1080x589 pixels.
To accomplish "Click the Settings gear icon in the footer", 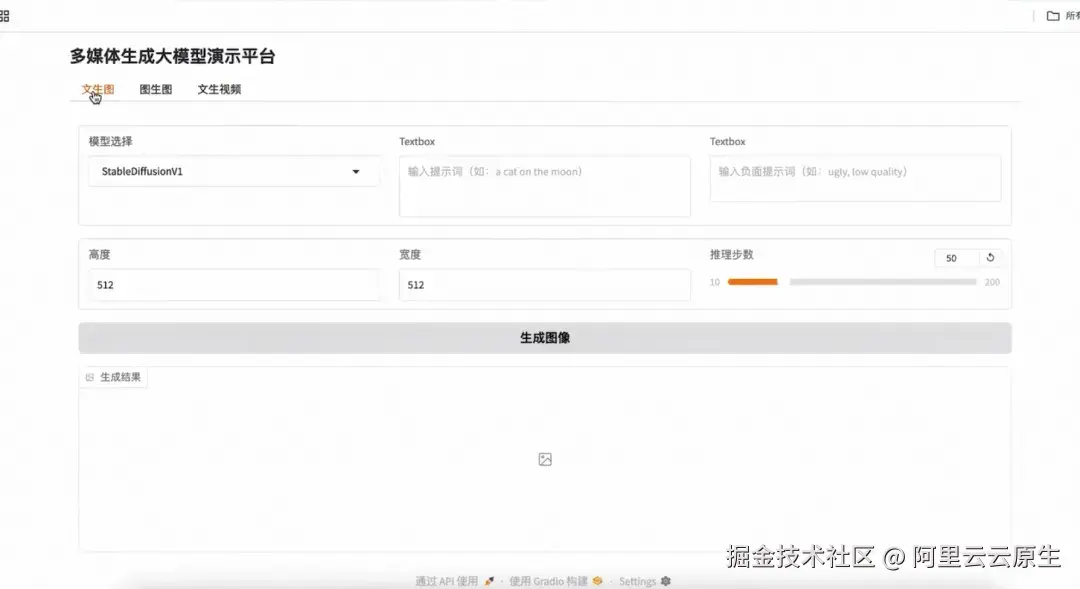I will [665, 581].
